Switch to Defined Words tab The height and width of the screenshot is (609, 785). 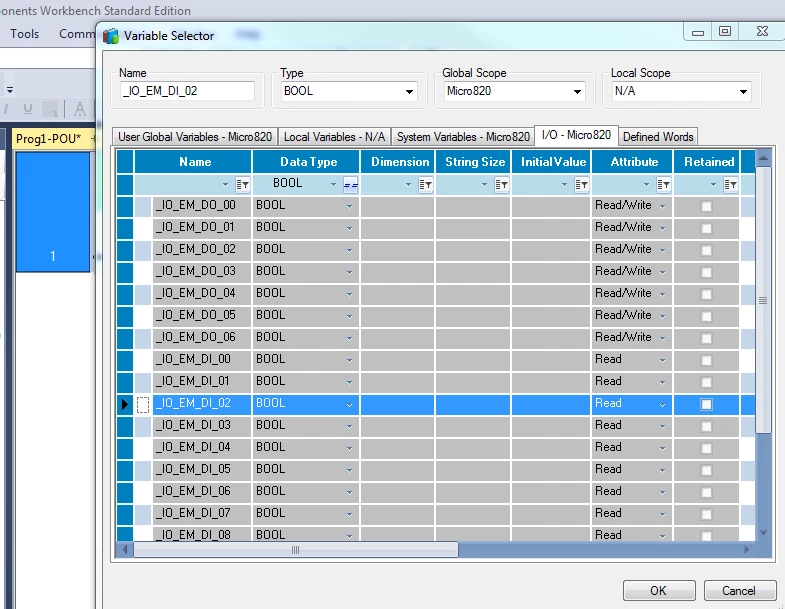pos(658,137)
